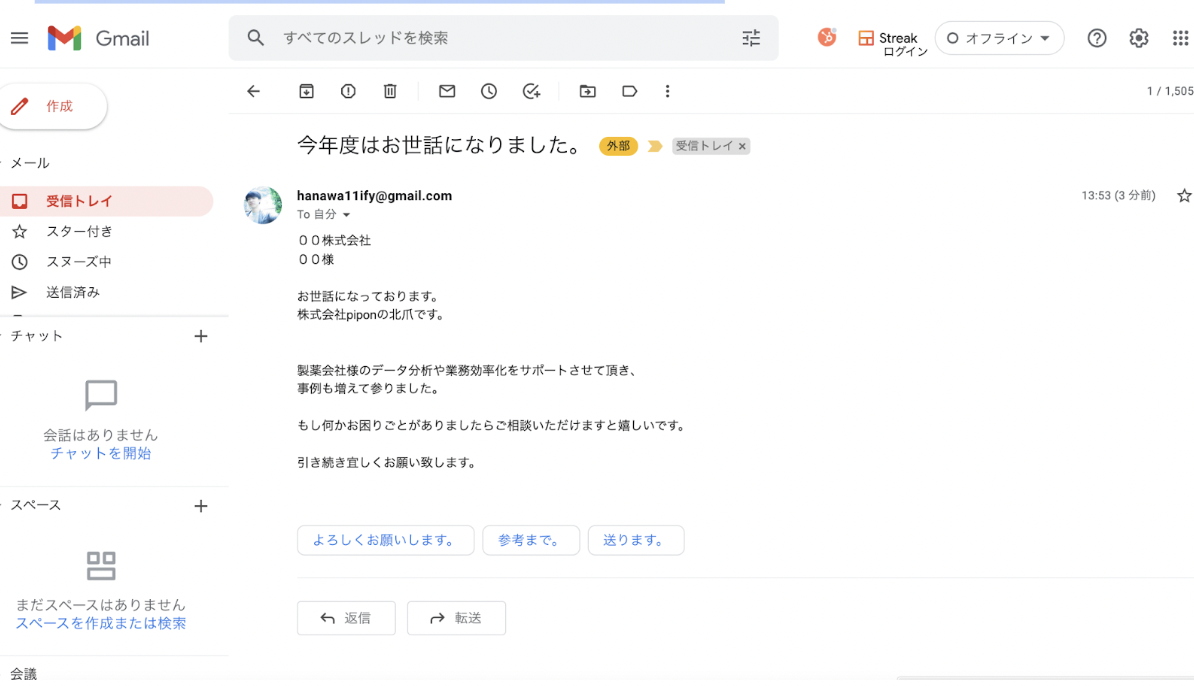This screenshot has height=686, width=1194.
Task: Mark the message as unread
Action: coord(447,91)
